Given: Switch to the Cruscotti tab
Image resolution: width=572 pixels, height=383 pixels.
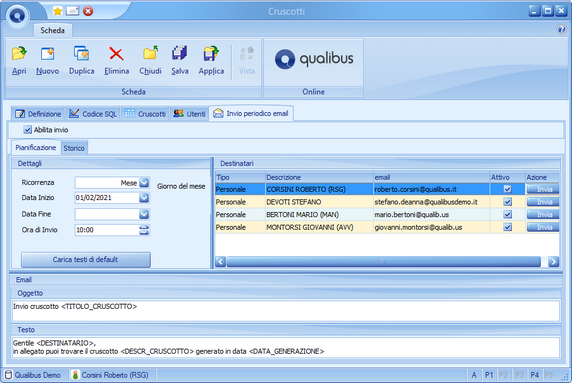Looking at the screenshot, I should (145, 114).
